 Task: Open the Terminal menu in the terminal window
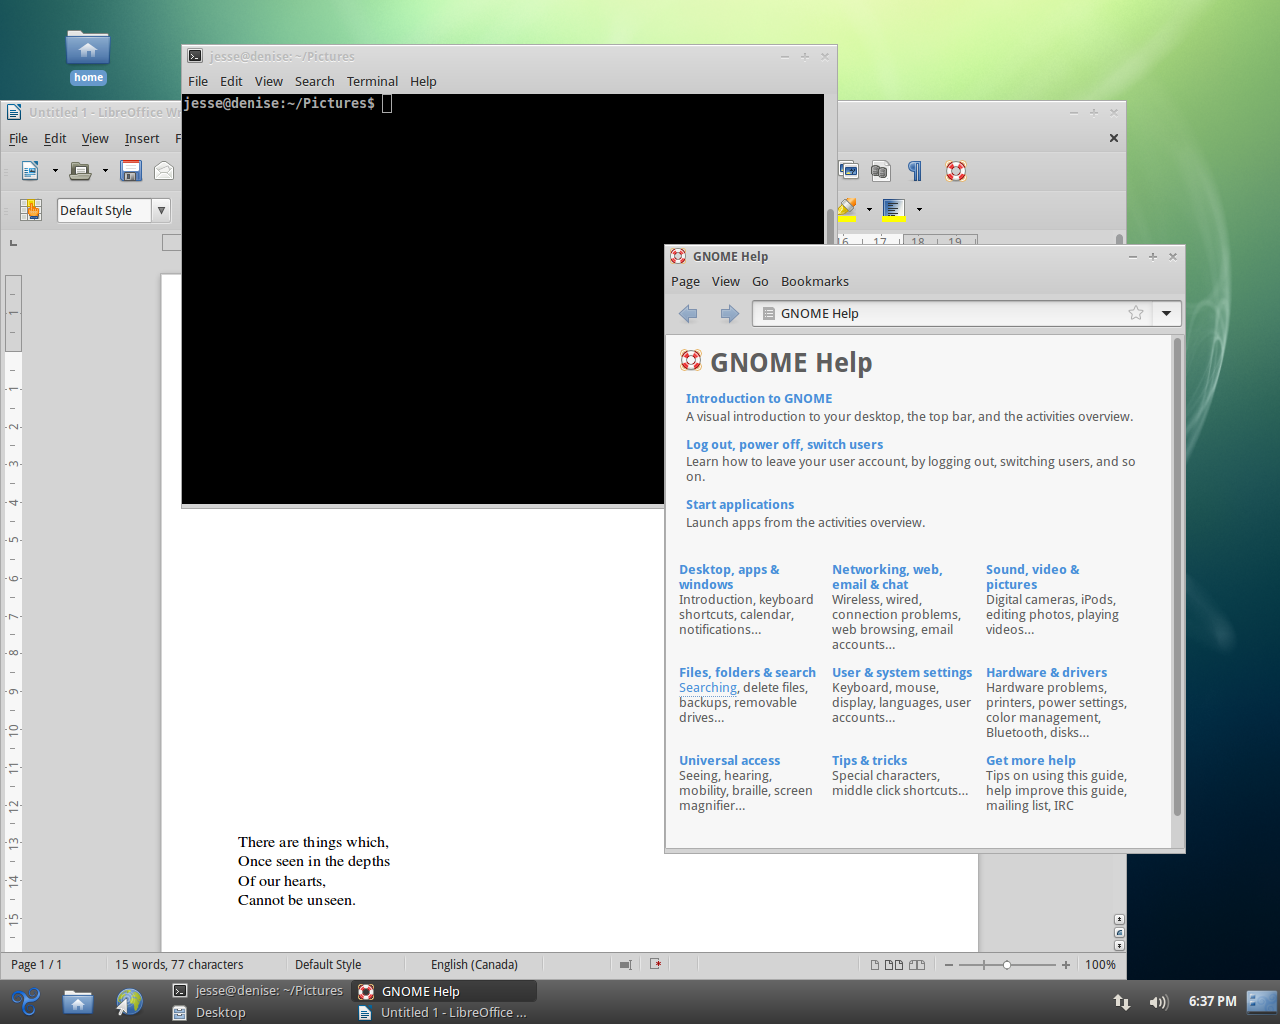coord(372,82)
